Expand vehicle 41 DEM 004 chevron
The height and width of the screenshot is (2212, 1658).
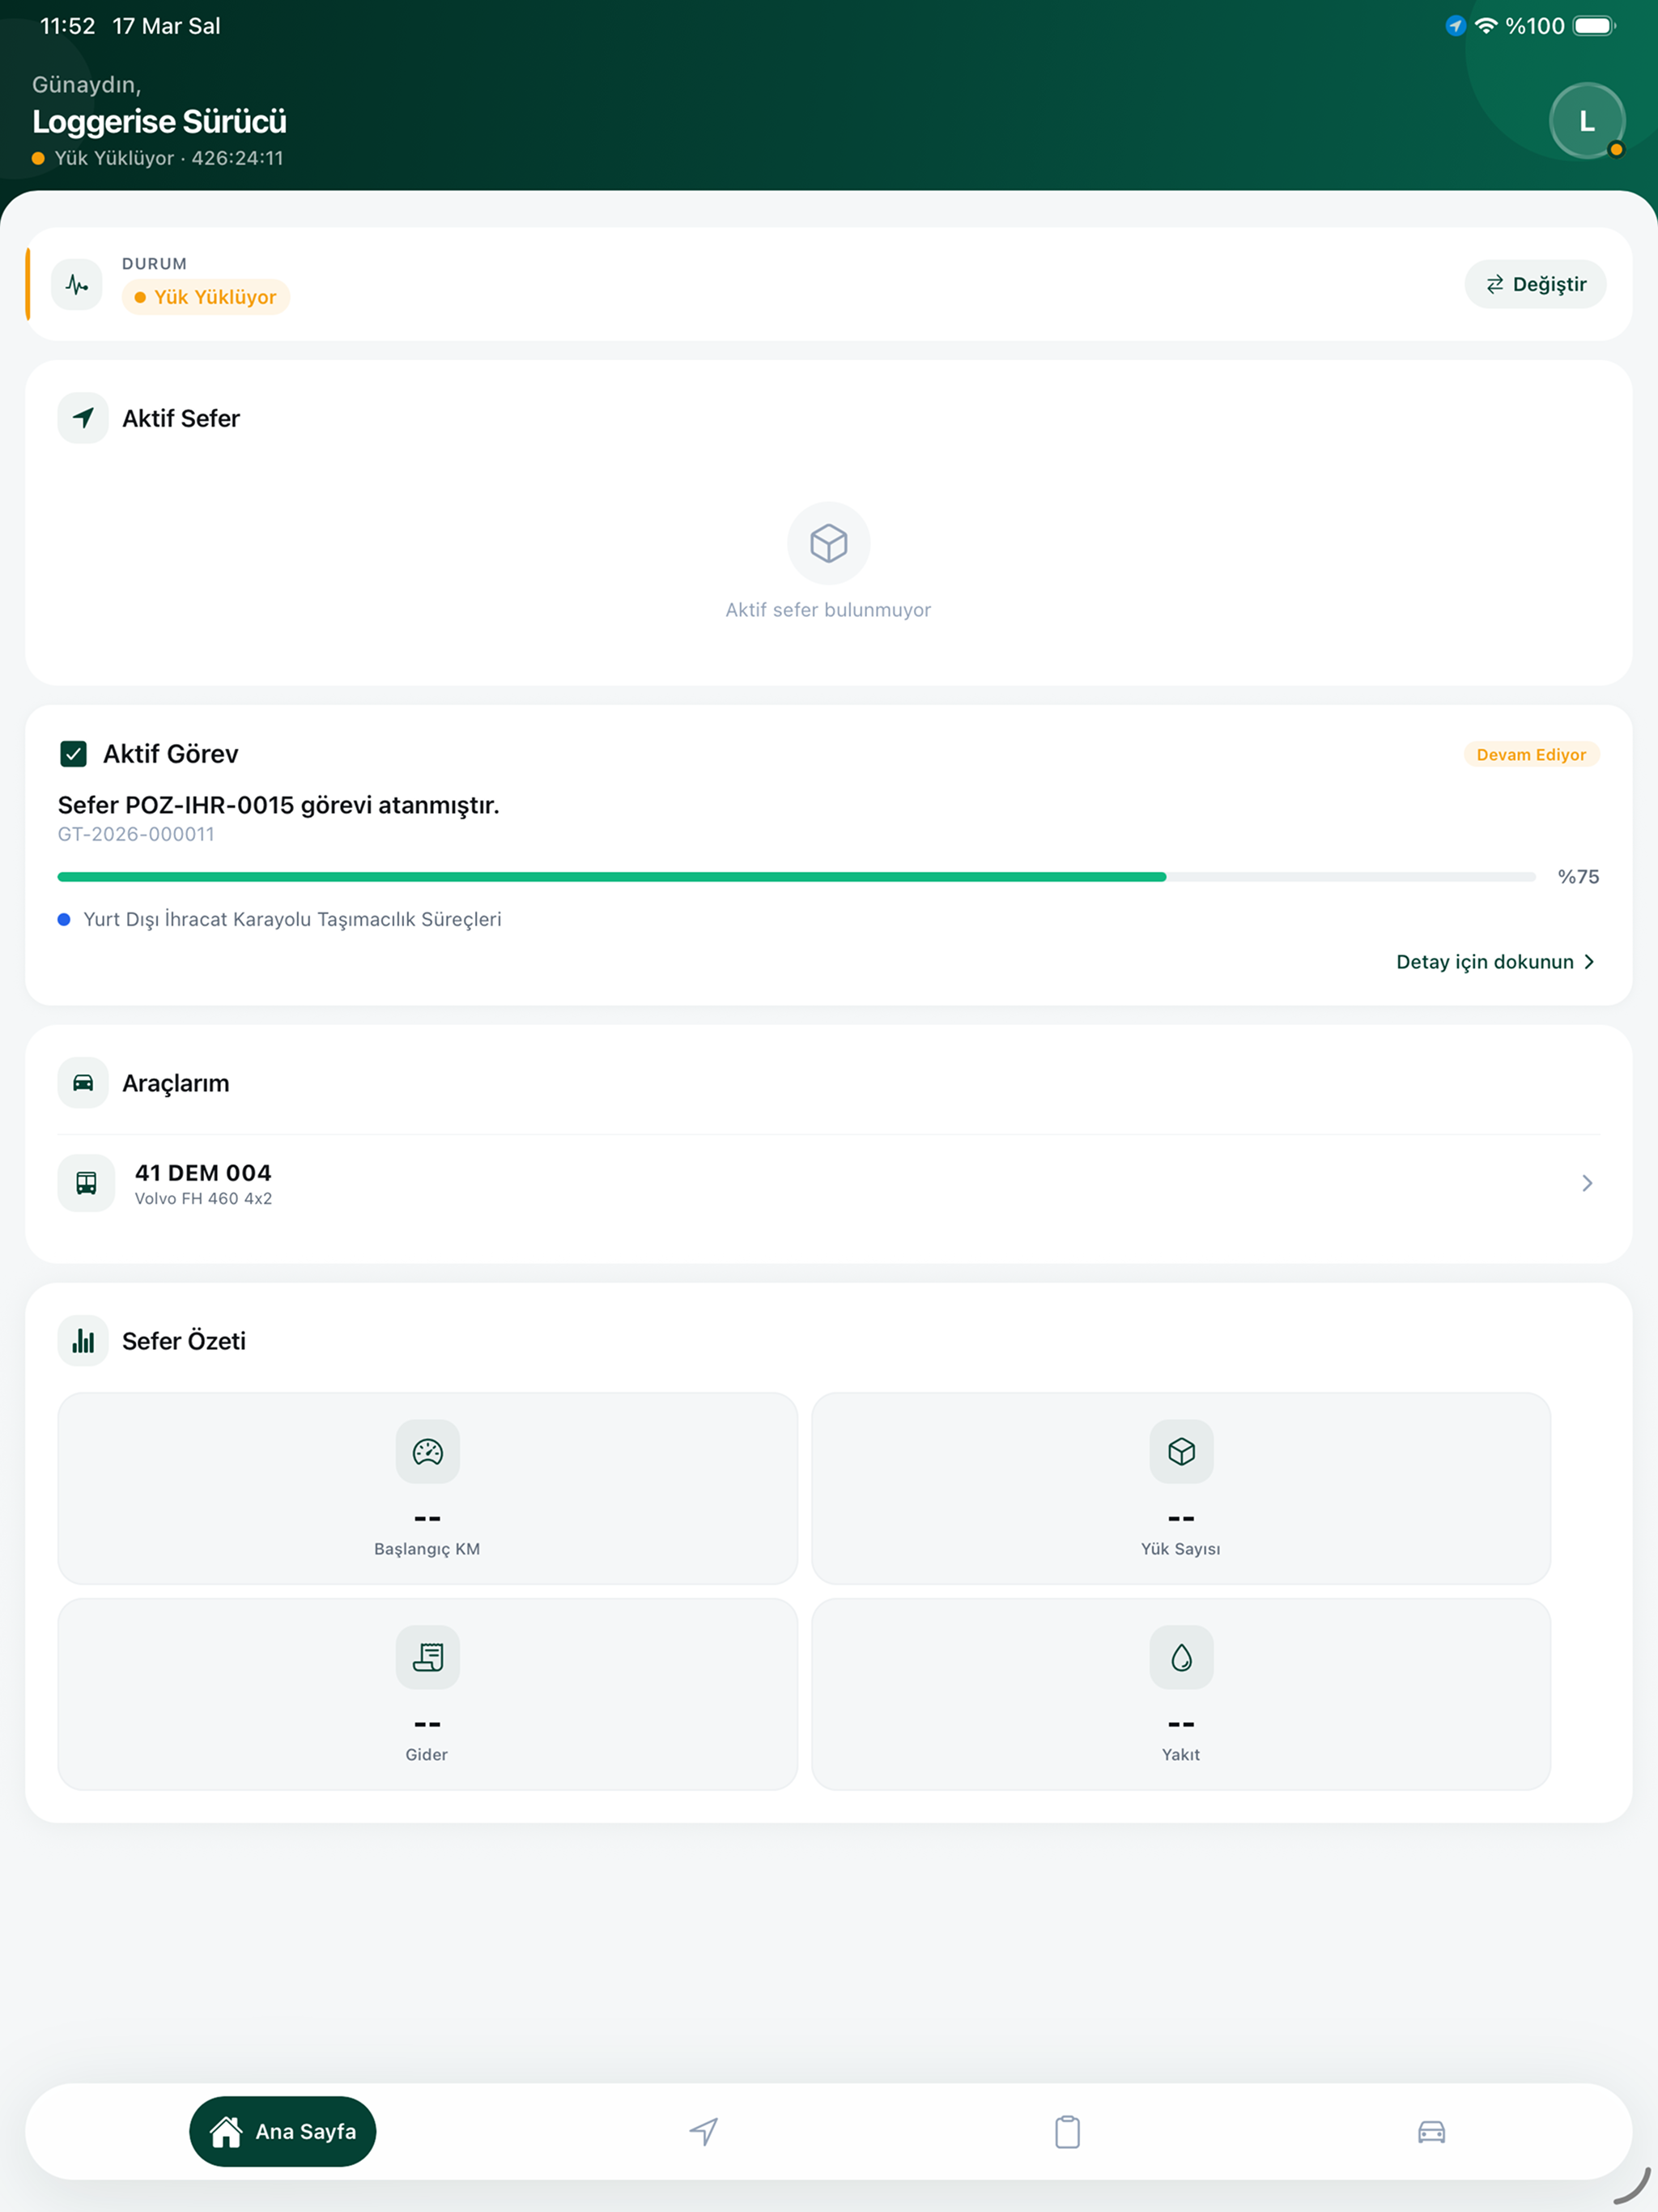tap(1587, 1183)
